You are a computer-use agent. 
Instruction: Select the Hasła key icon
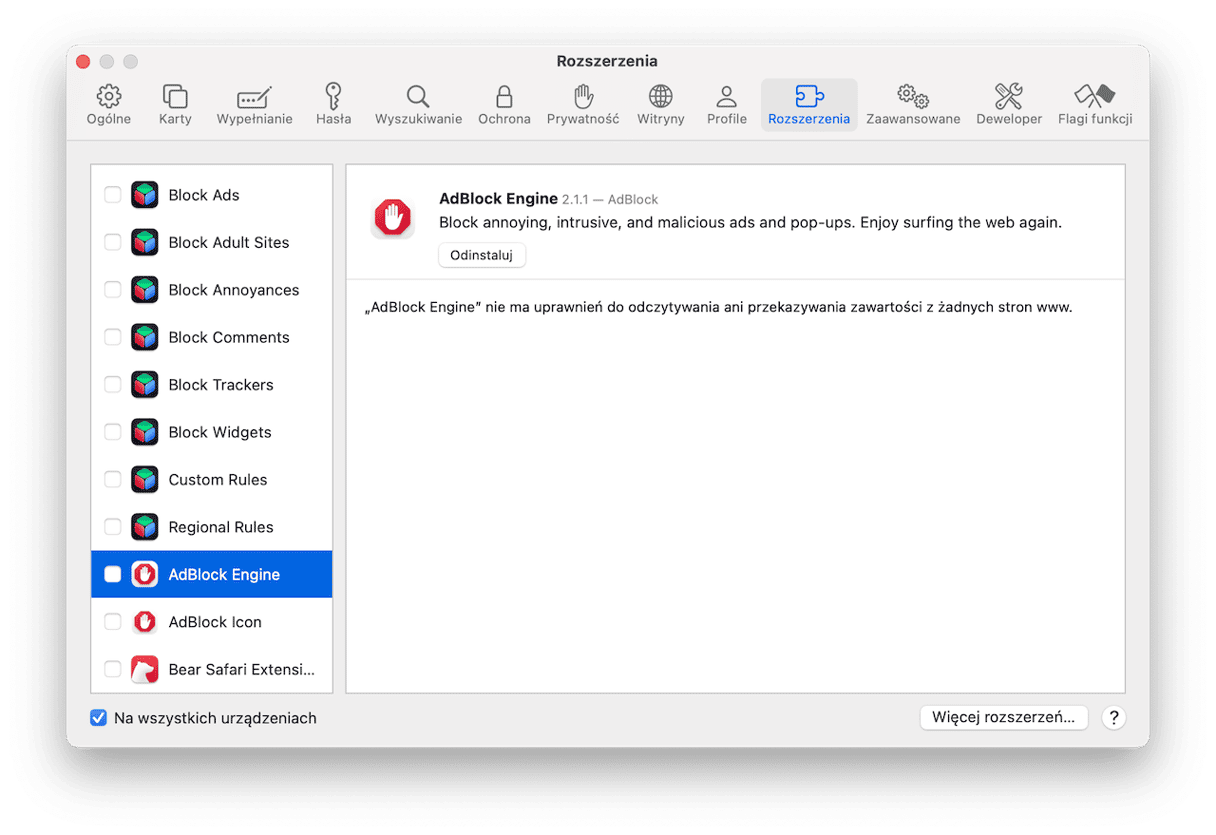pos(333,97)
